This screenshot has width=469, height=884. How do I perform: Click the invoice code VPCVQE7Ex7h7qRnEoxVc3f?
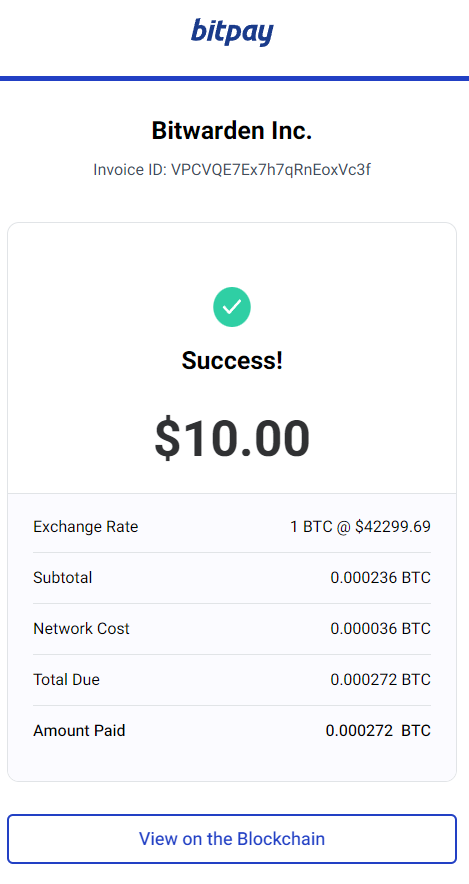[271, 170]
